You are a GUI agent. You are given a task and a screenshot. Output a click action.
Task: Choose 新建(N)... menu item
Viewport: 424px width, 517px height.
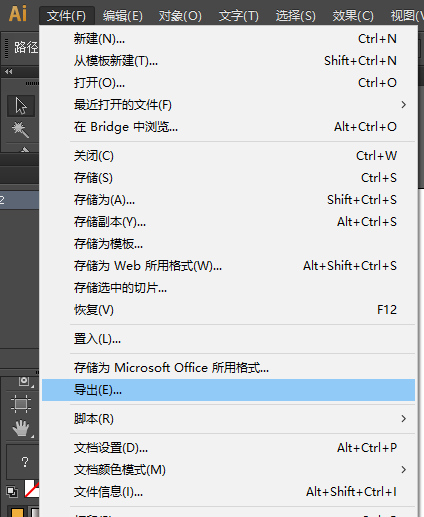click(x=228, y=39)
